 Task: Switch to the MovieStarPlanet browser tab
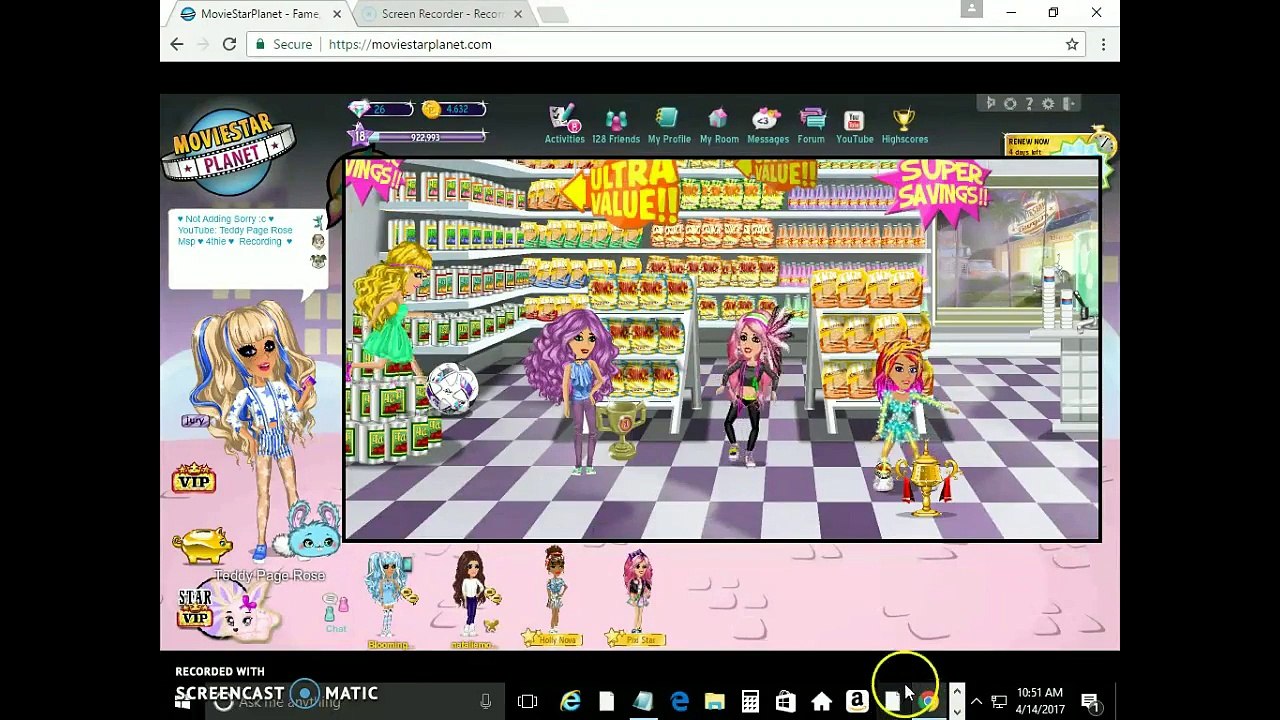258,14
